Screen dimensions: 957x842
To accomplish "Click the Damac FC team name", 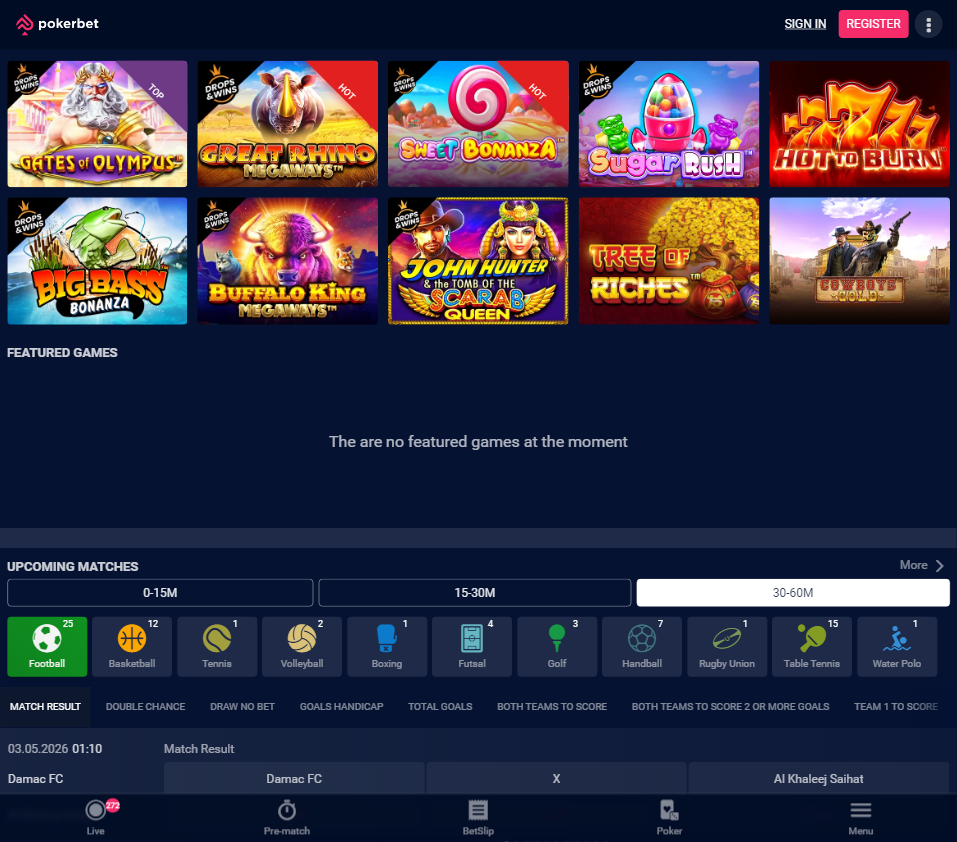I will point(35,779).
